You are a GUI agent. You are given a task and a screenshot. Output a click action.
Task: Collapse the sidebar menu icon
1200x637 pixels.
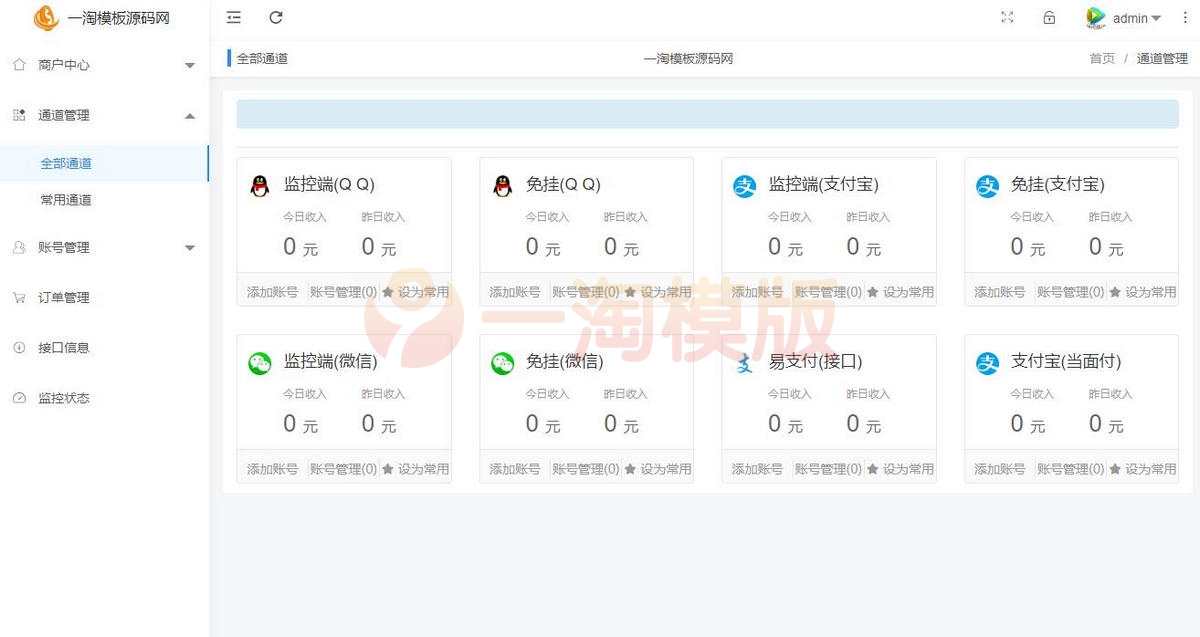(x=234, y=17)
